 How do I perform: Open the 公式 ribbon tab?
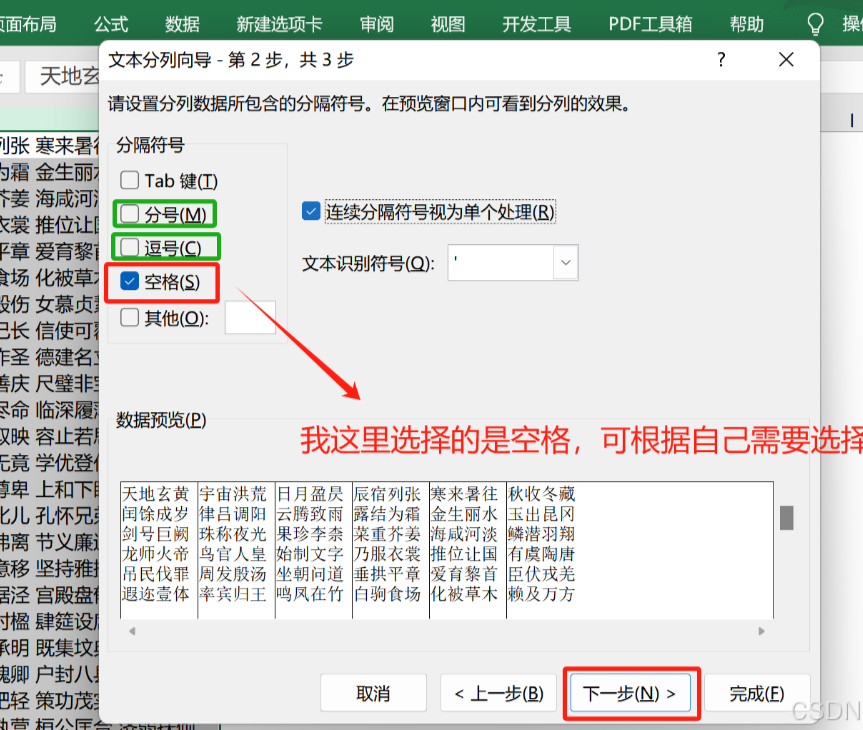coord(111,24)
